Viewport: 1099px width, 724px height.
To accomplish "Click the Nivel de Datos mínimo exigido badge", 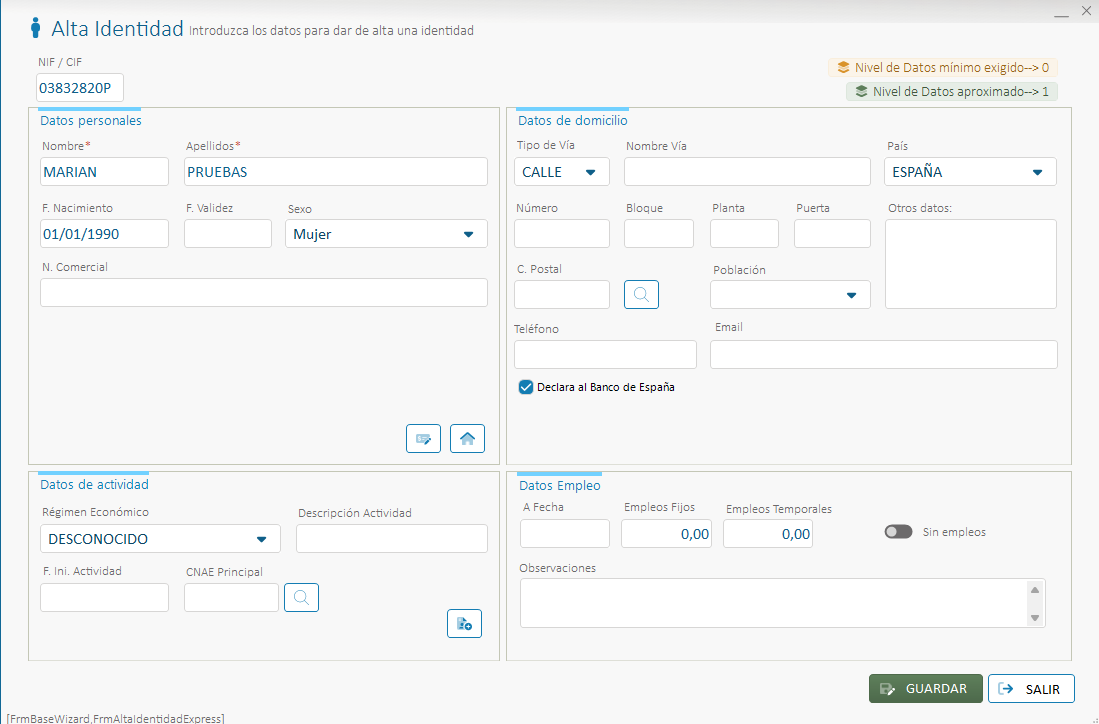I will coord(943,68).
